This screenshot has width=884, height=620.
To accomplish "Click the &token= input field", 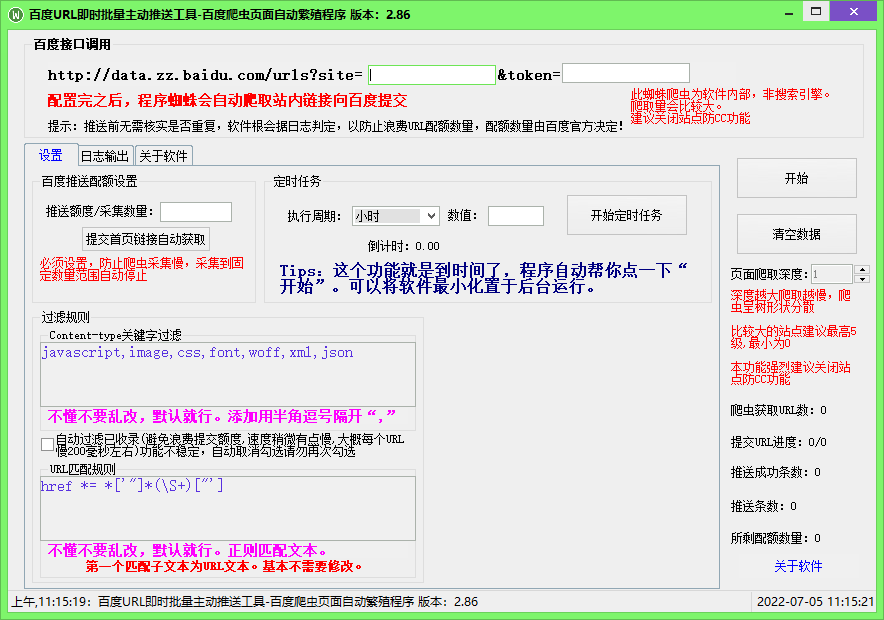I will (x=626, y=73).
